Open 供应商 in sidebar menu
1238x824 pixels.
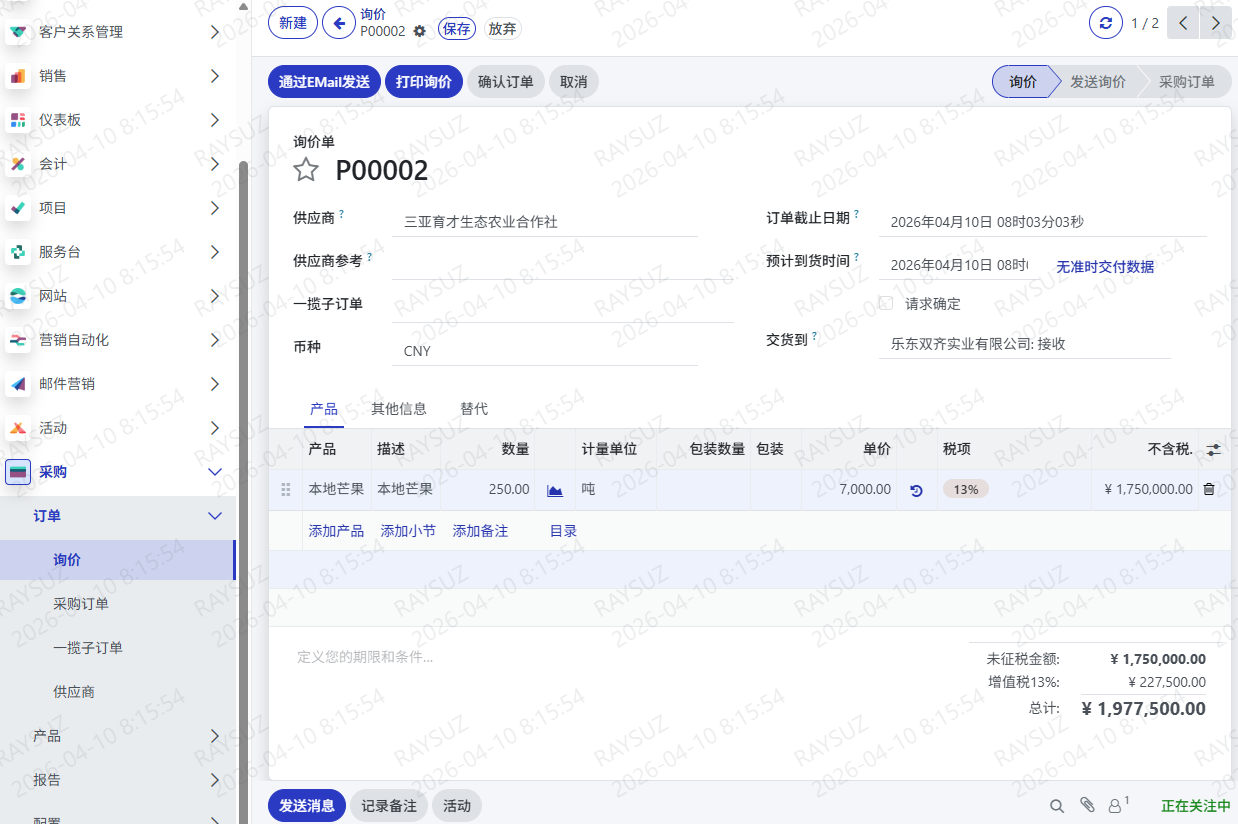pos(118,692)
